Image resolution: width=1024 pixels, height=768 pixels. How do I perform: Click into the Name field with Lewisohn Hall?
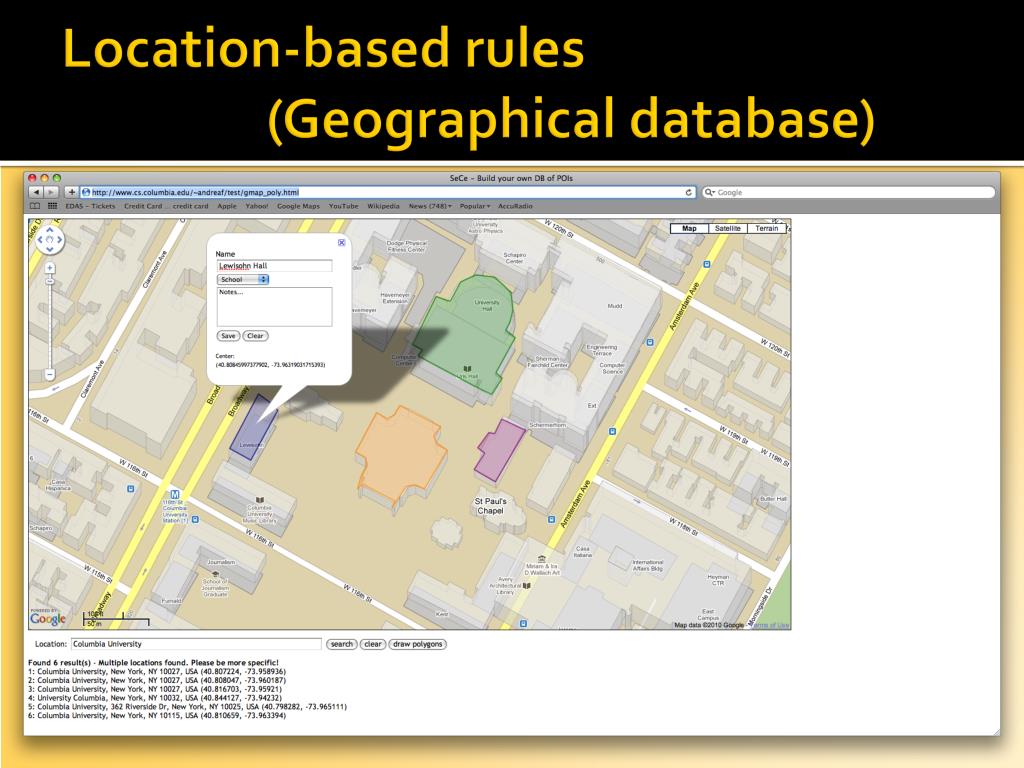point(274,266)
